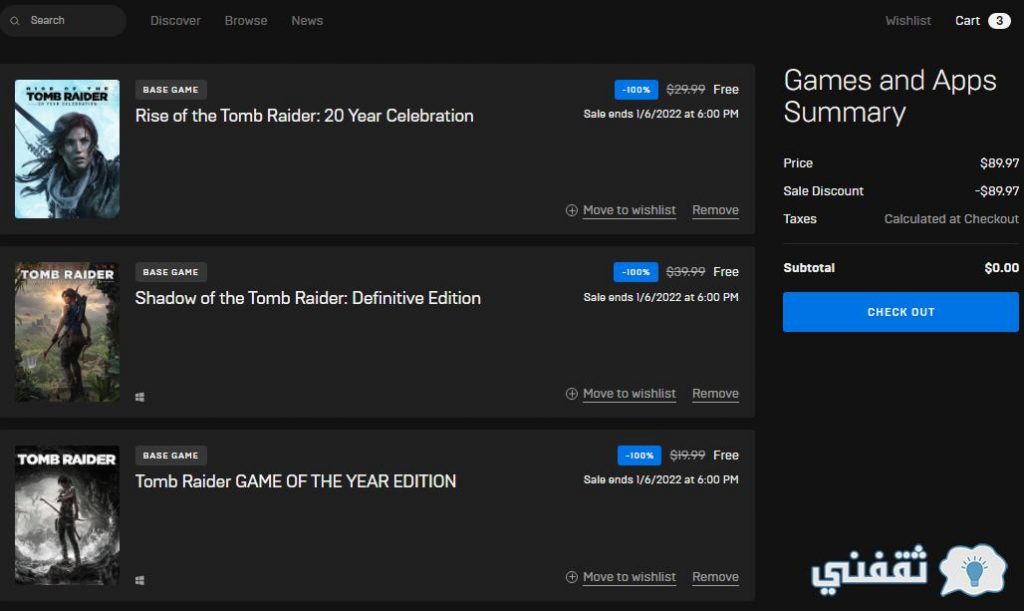Open the Browse tab
Image resolution: width=1024 pixels, height=611 pixels.
[x=246, y=21]
